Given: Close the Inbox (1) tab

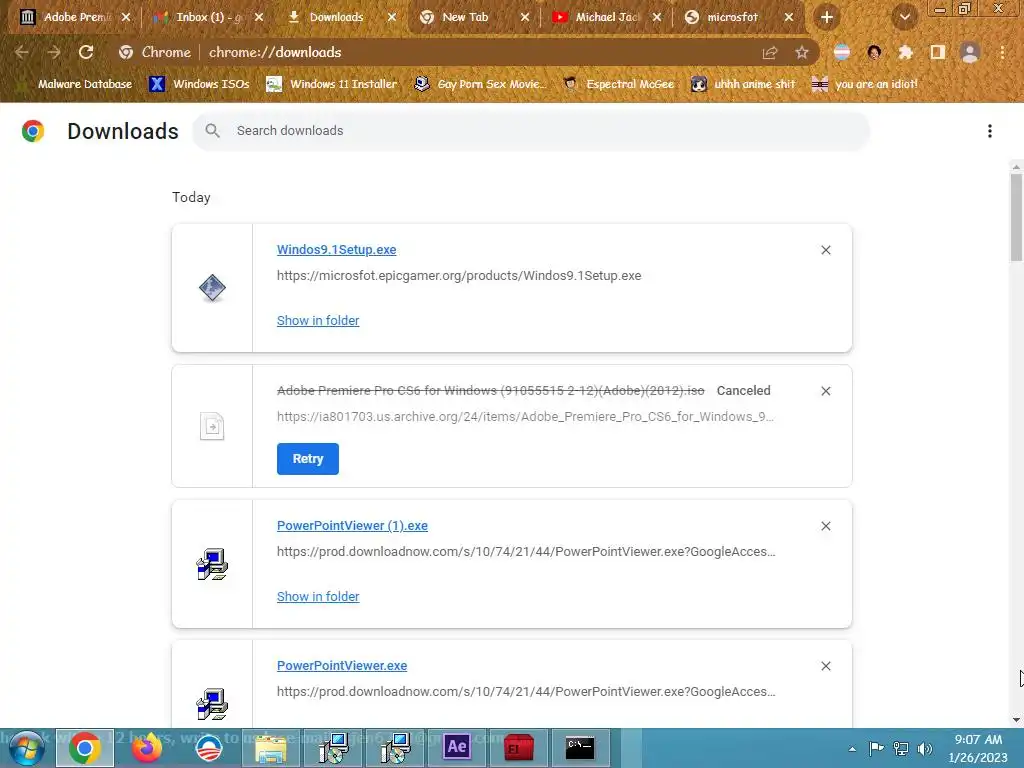Looking at the screenshot, I should tap(259, 17).
